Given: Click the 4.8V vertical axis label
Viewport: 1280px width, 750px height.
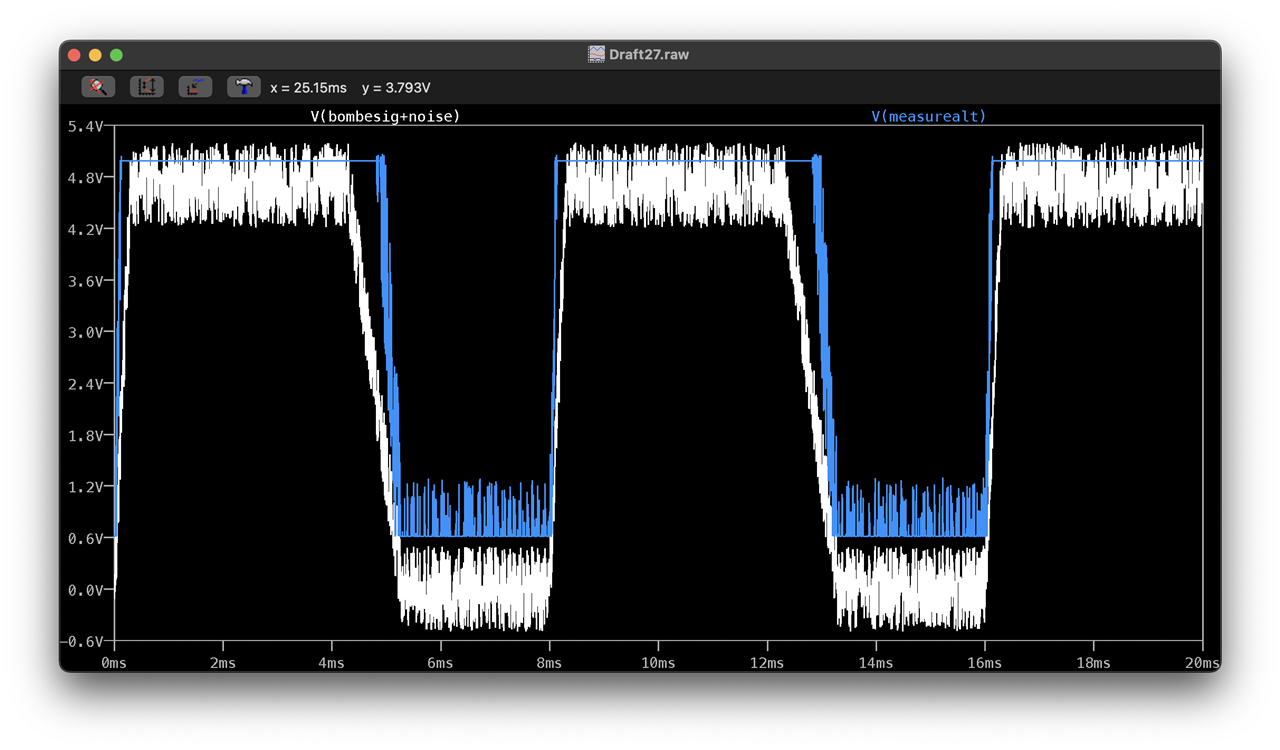Looking at the screenshot, I should tap(84, 178).
